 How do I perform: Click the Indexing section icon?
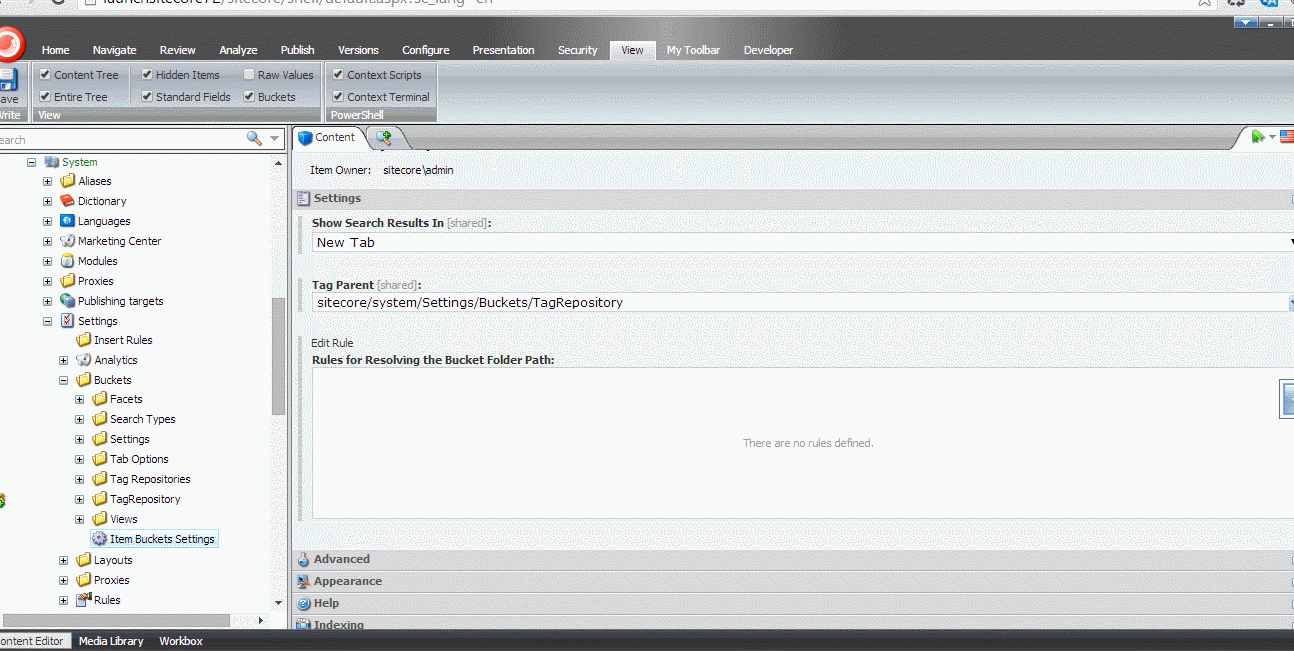303,624
